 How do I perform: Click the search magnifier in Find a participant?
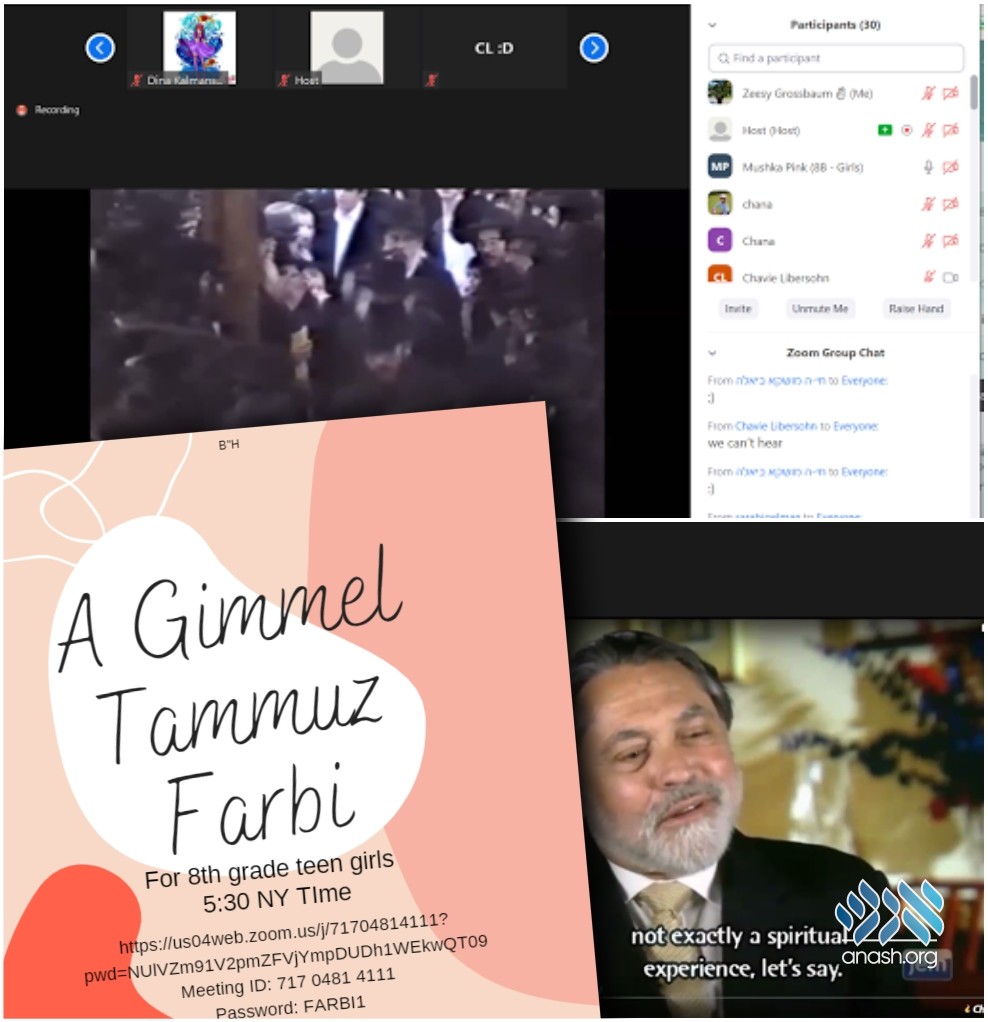click(x=722, y=58)
